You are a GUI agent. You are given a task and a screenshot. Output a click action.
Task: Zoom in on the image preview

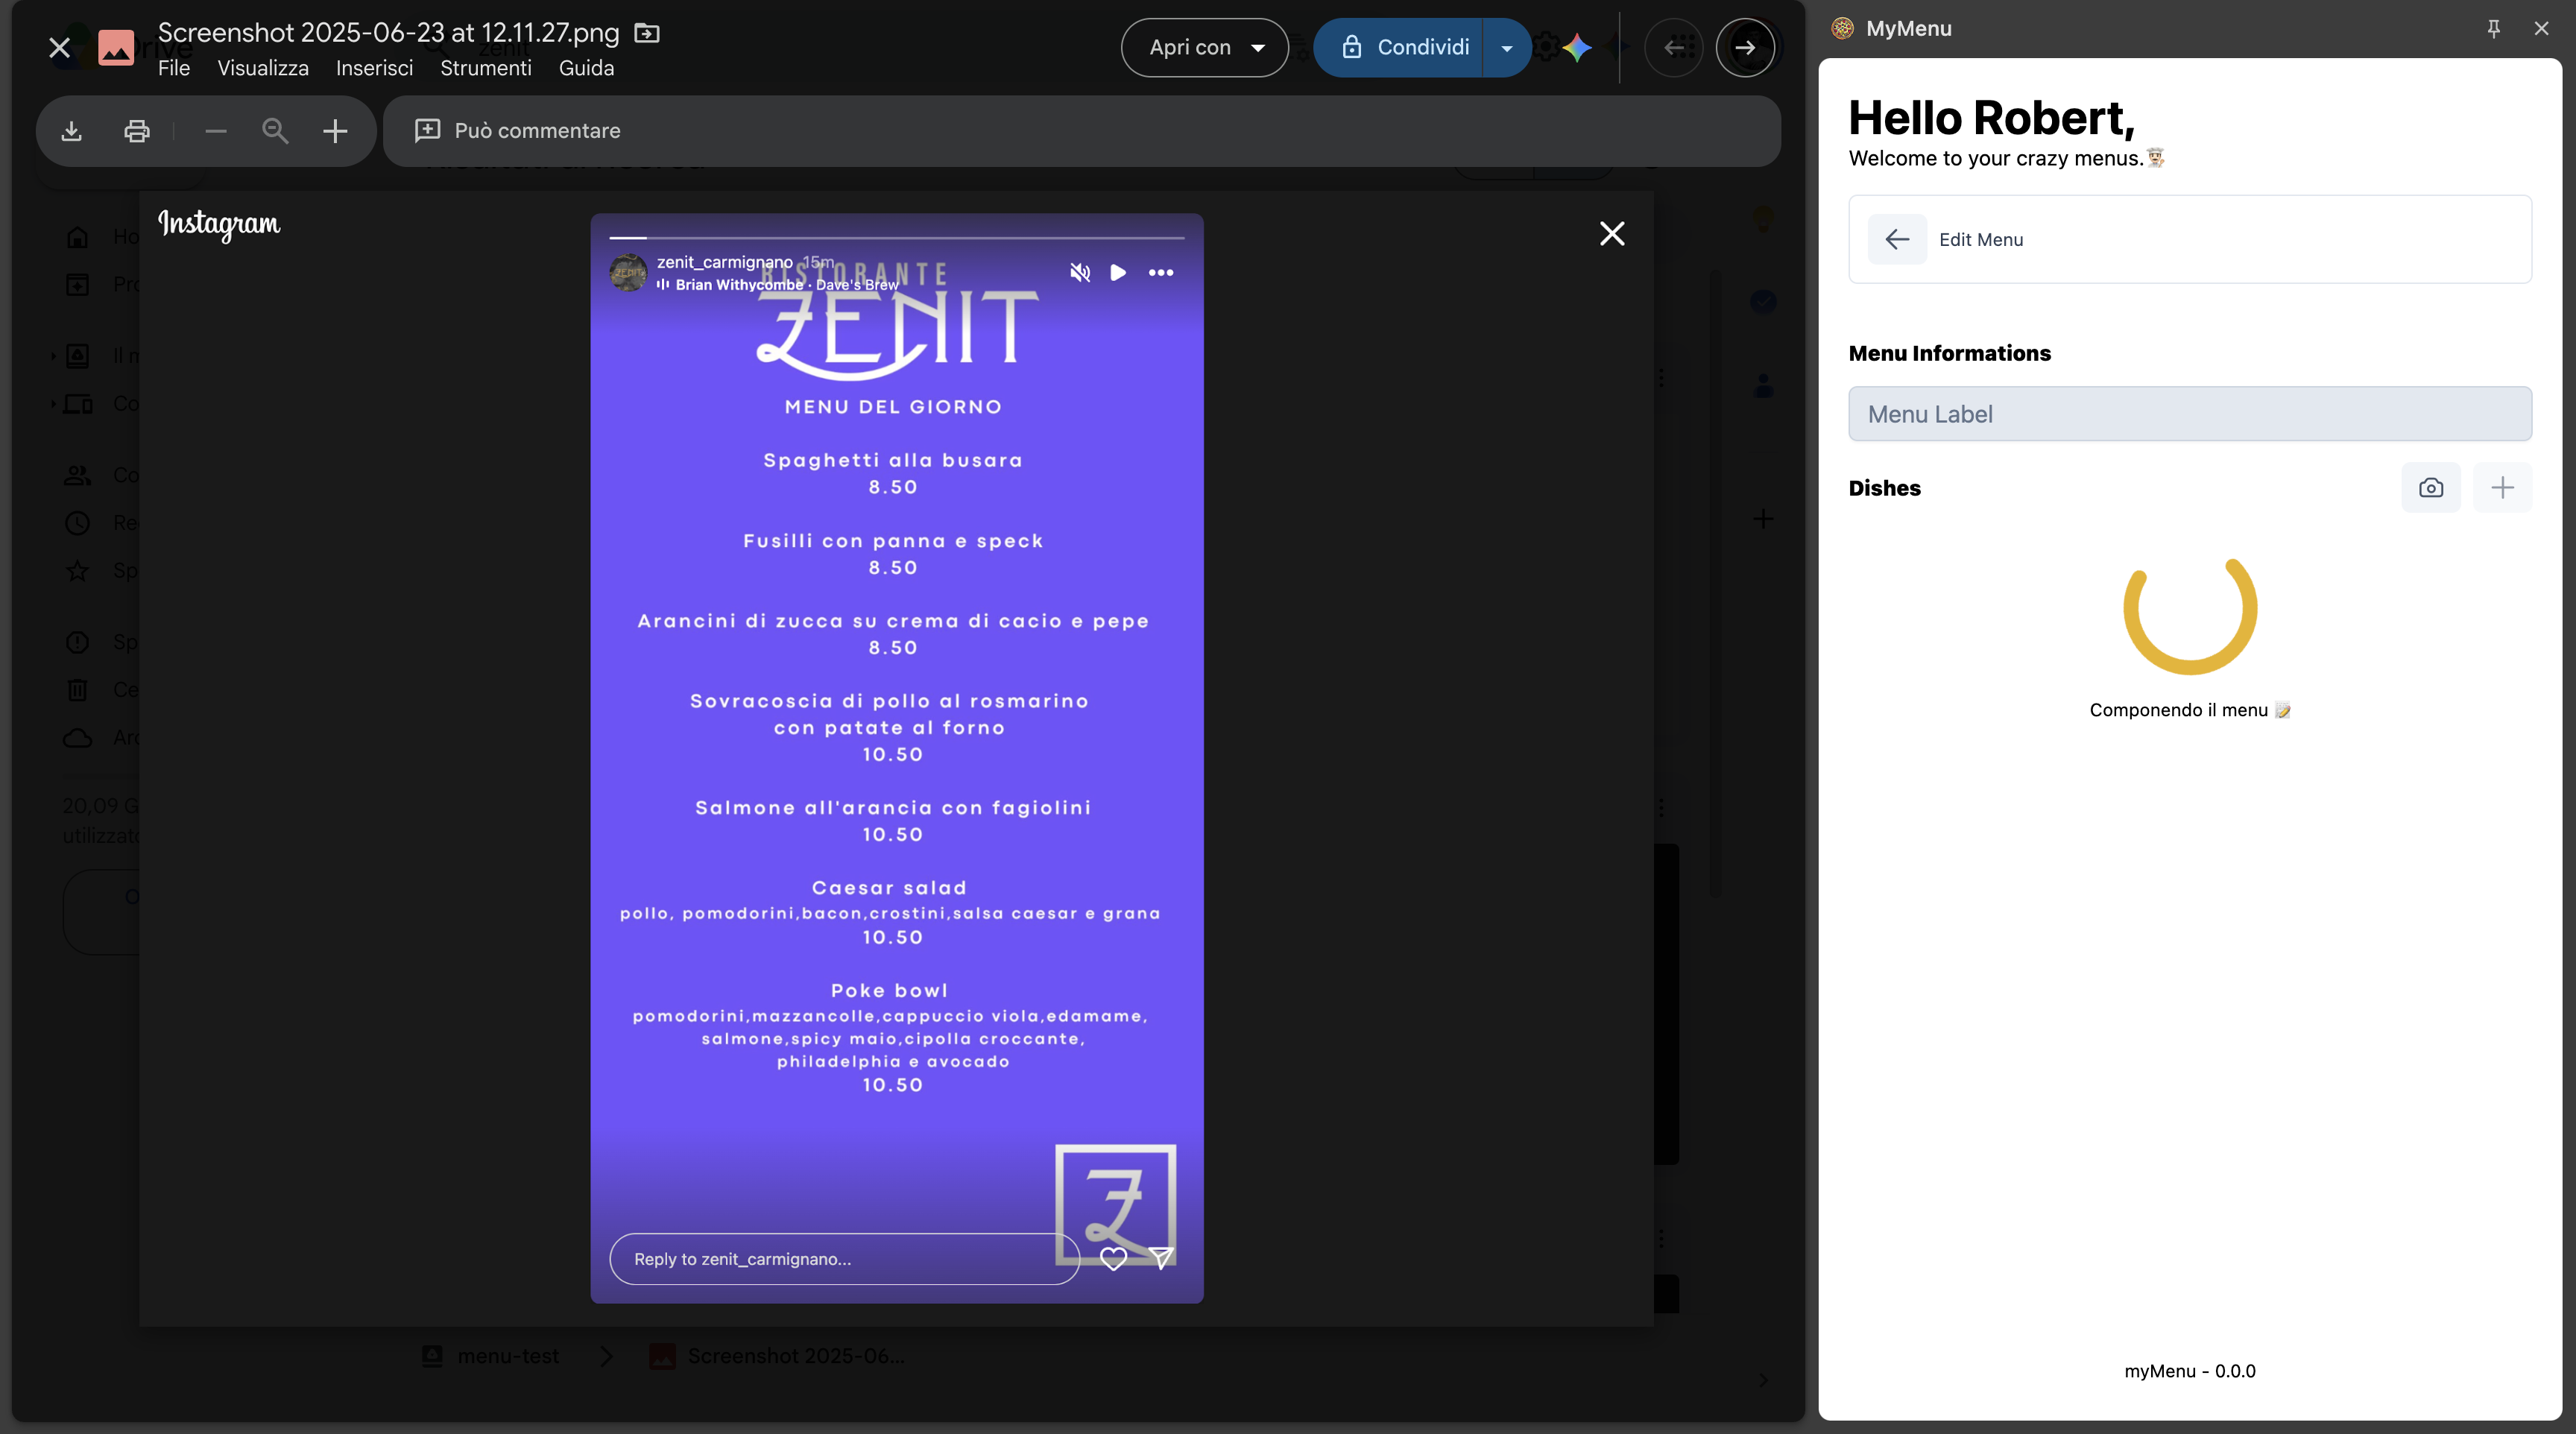pyautogui.click(x=335, y=131)
